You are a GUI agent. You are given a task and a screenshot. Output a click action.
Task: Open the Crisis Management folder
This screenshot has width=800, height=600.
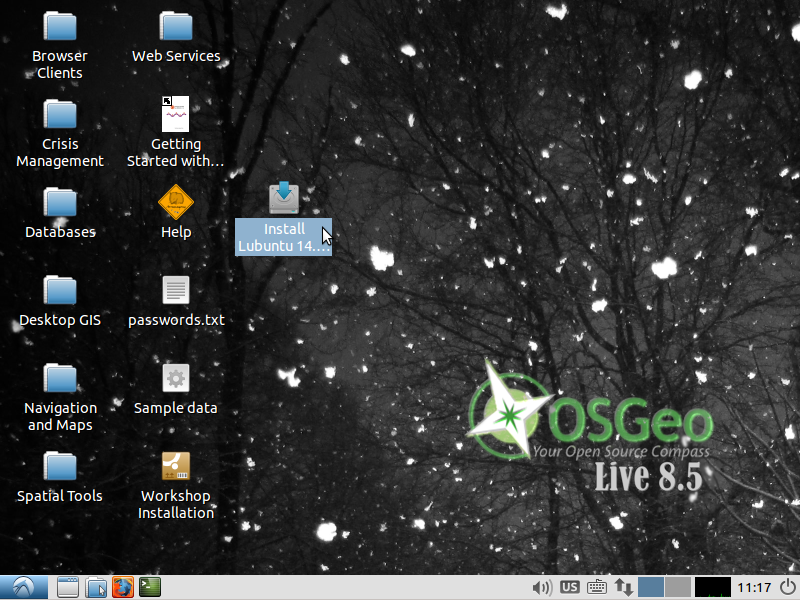[x=60, y=114]
